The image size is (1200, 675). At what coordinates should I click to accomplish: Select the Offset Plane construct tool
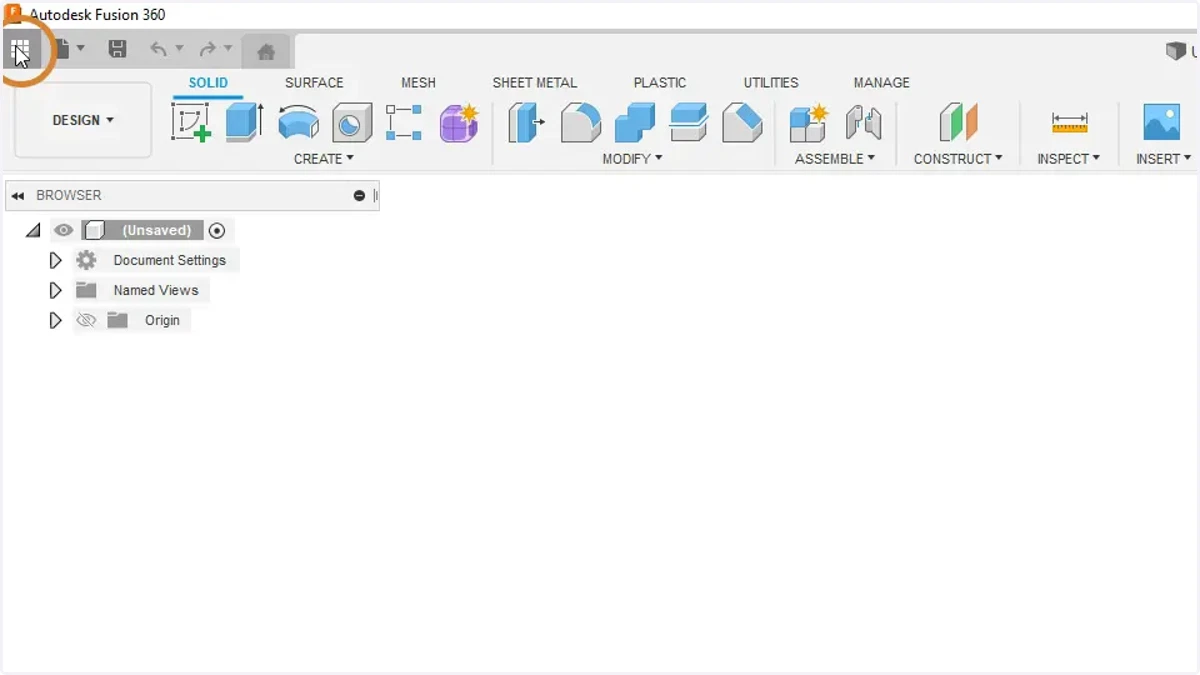[958, 123]
